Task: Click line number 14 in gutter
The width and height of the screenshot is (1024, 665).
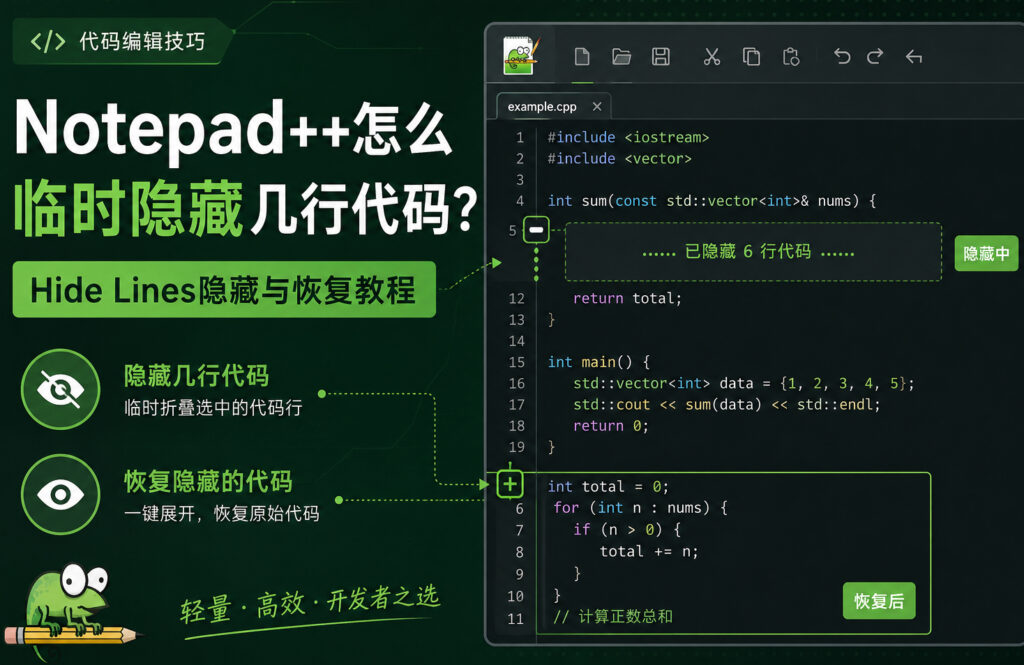Action: coord(517,341)
